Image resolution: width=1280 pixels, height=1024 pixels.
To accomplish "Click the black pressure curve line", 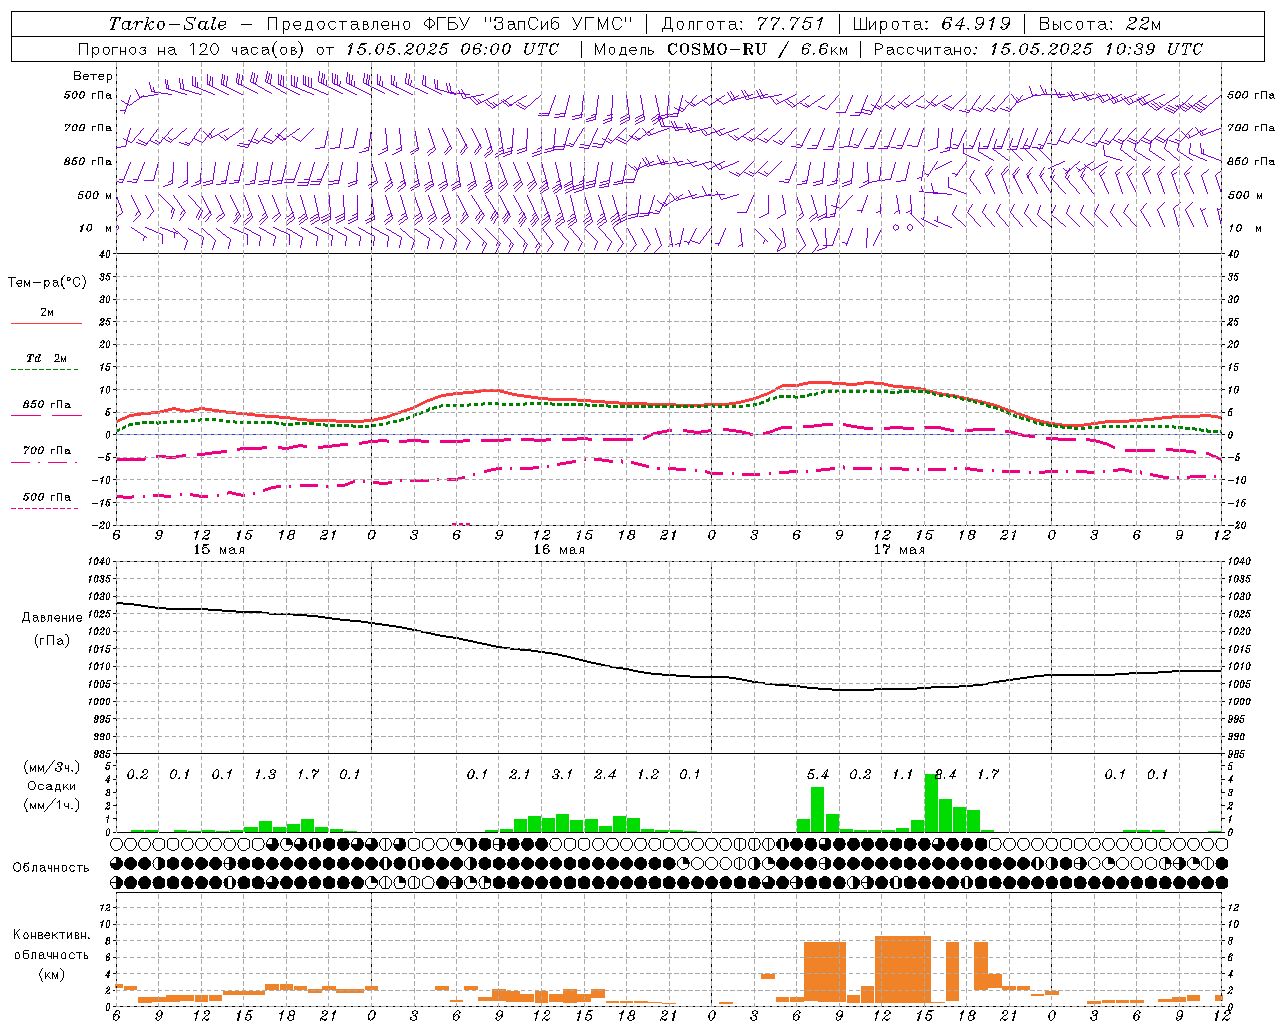I will click(x=669, y=673).
